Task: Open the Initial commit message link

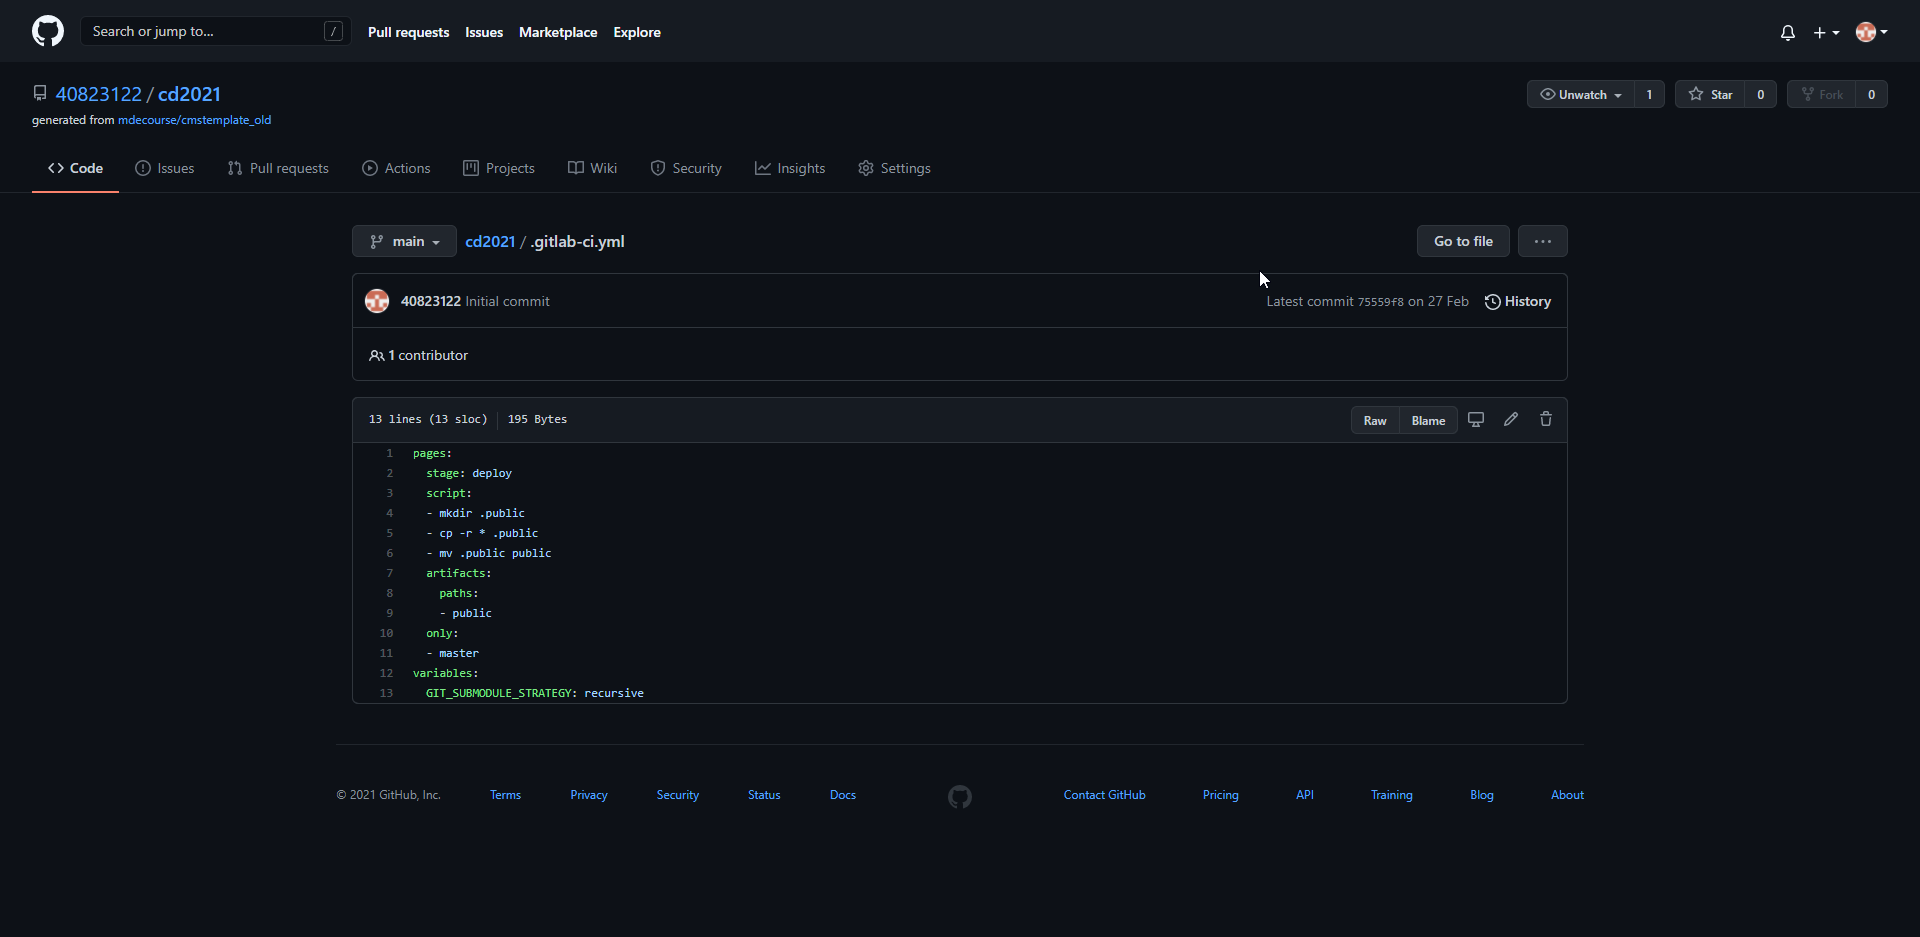Action: coord(507,301)
